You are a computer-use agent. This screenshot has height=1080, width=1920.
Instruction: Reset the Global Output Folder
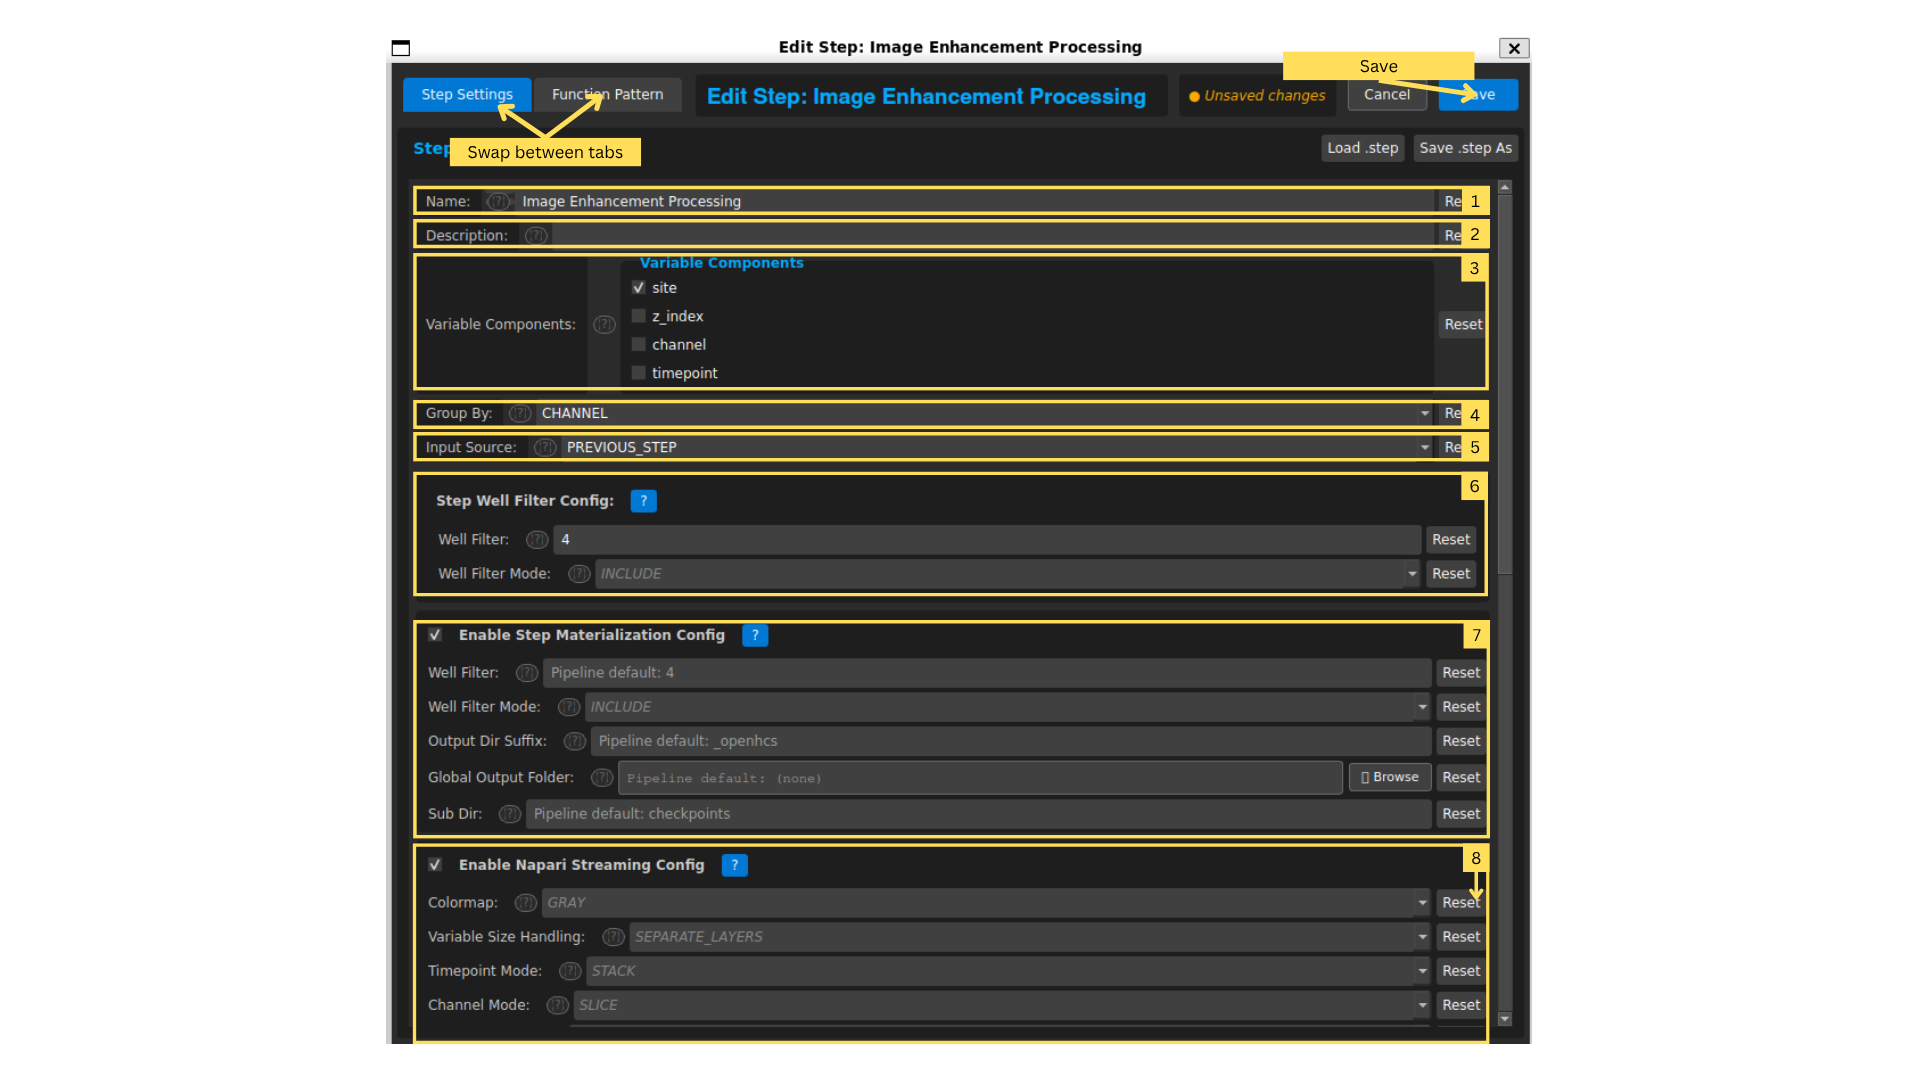(x=1461, y=777)
